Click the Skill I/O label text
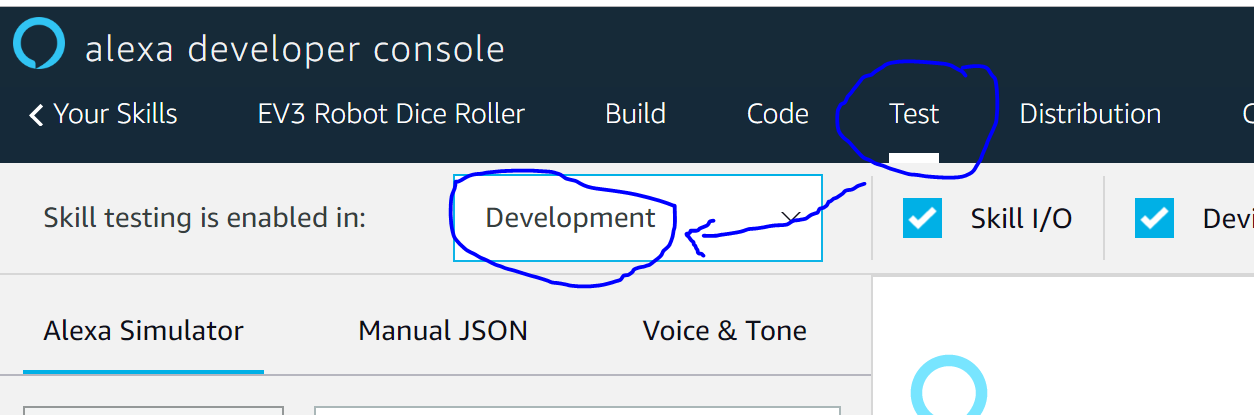The height and width of the screenshot is (415, 1254). pos(1021,218)
